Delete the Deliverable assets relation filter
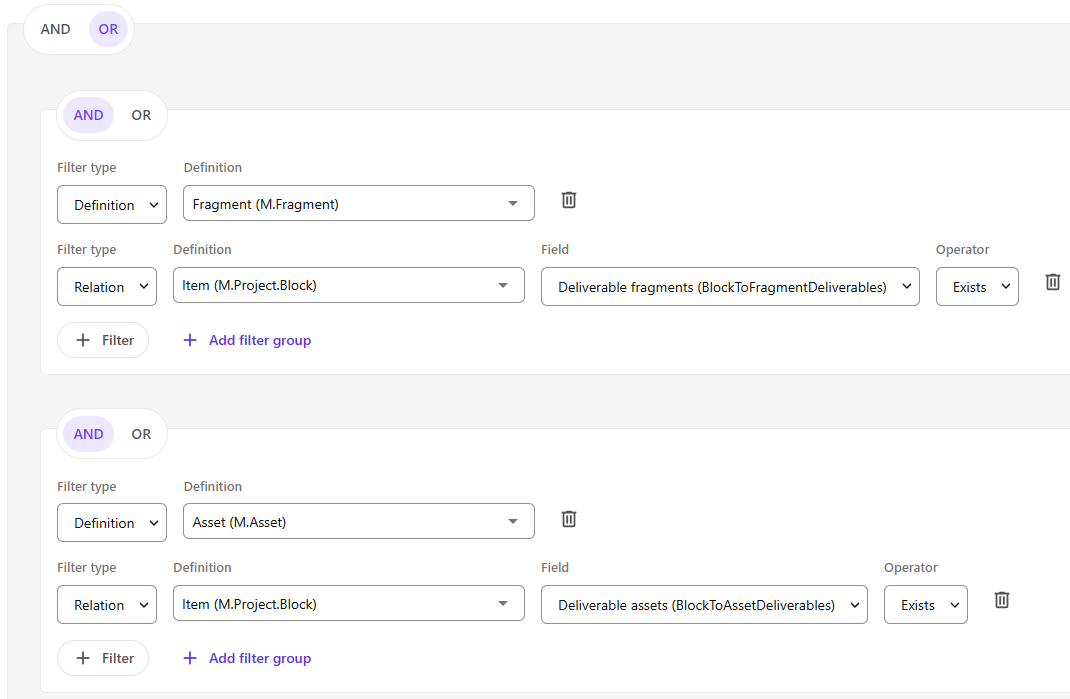Image resolution: width=1070 pixels, height=699 pixels. pos(1001,600)
